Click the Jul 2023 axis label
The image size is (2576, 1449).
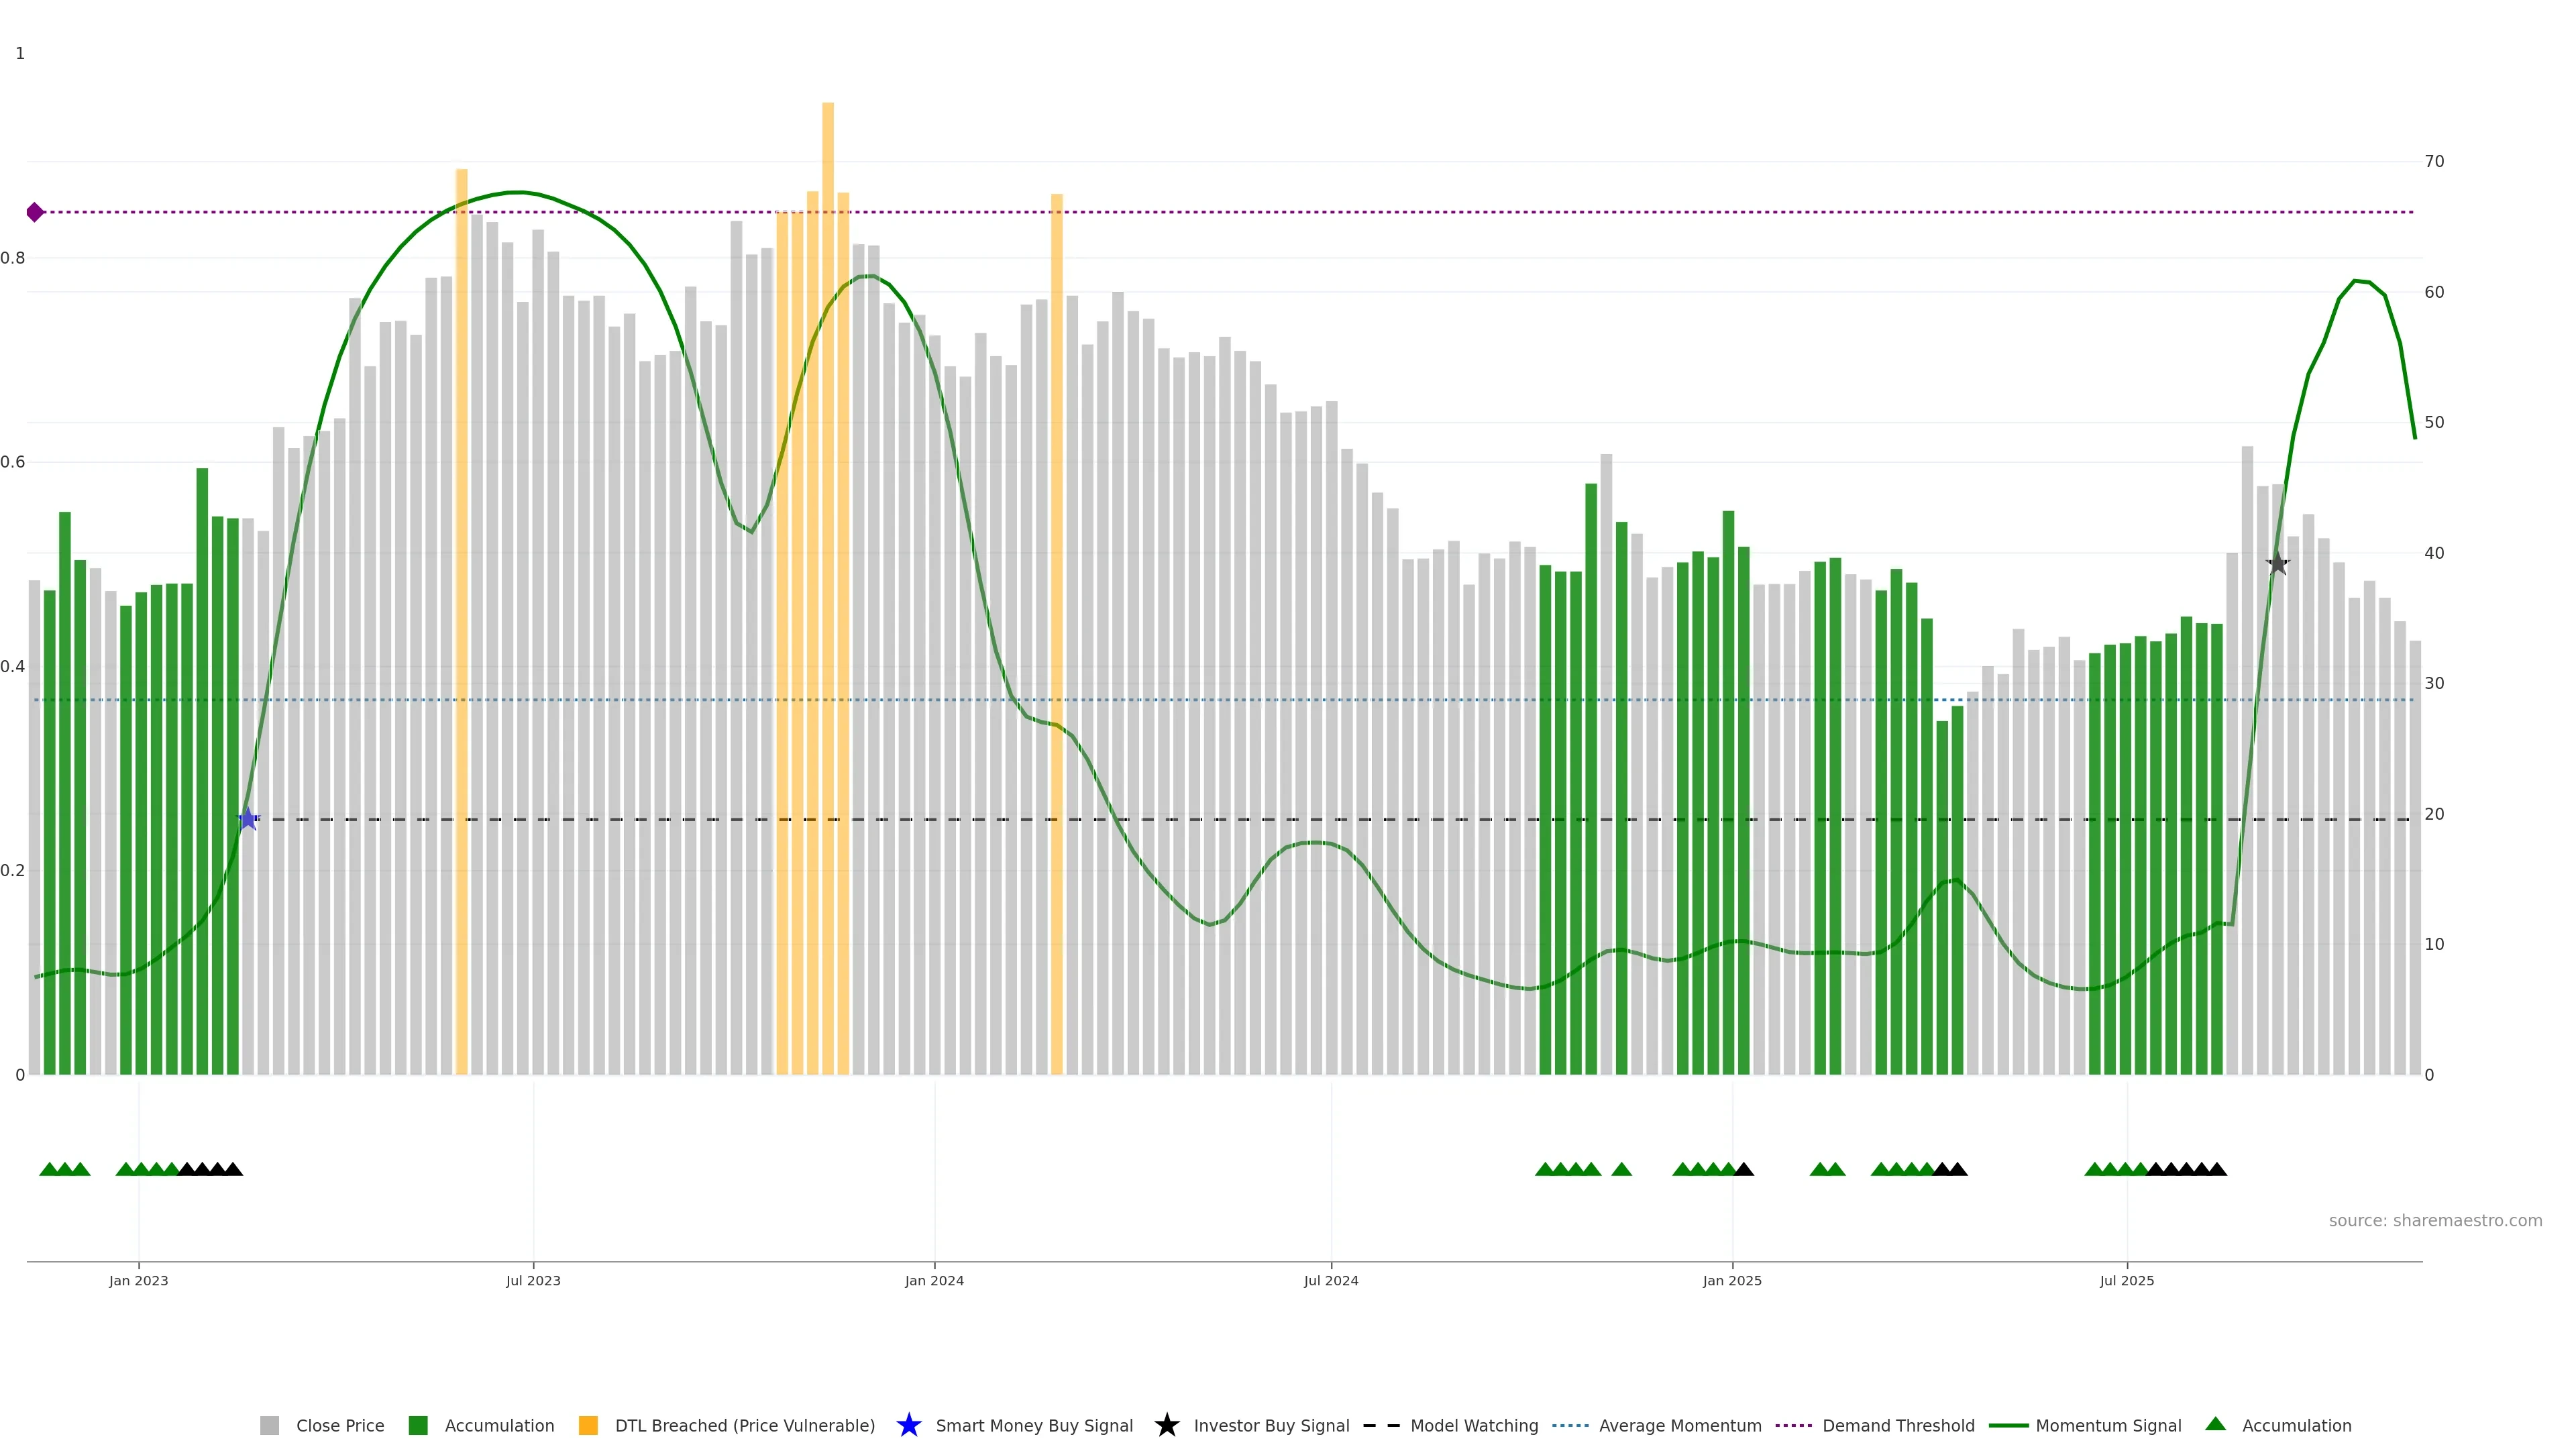point(533,1280)
